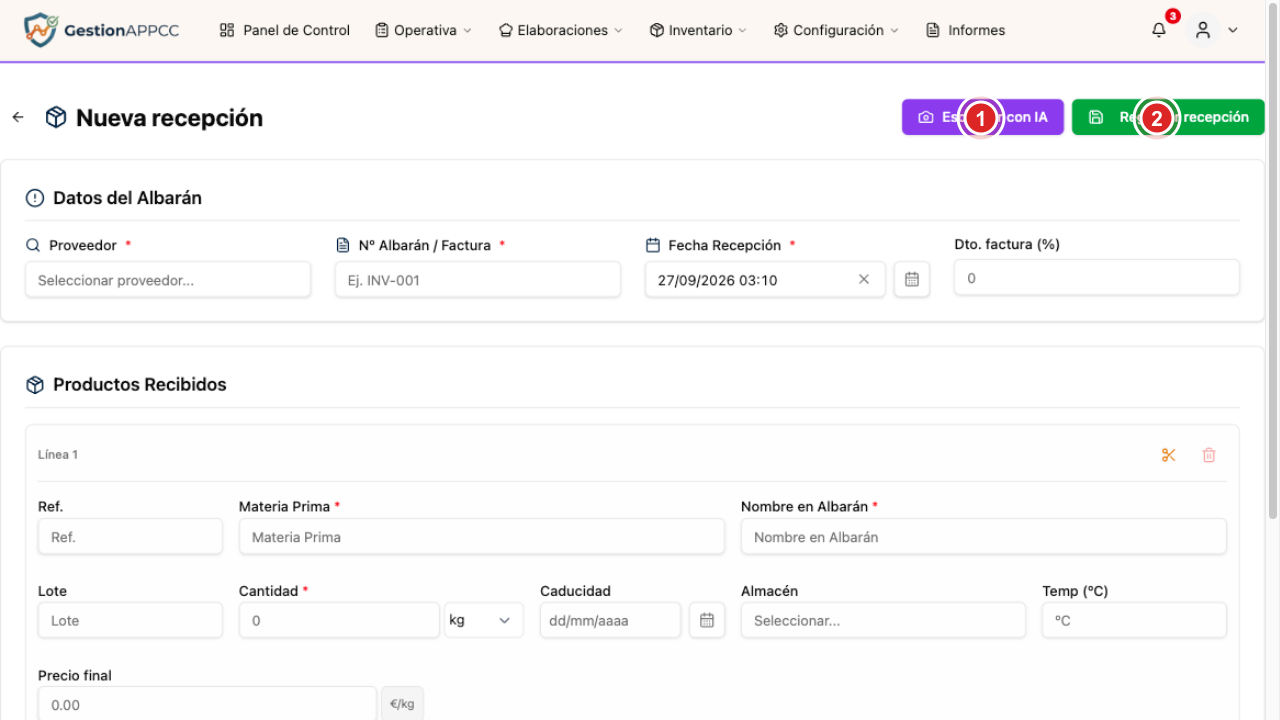
Task: Open the Caducidad calendar picker
Action: pos(707,620)
